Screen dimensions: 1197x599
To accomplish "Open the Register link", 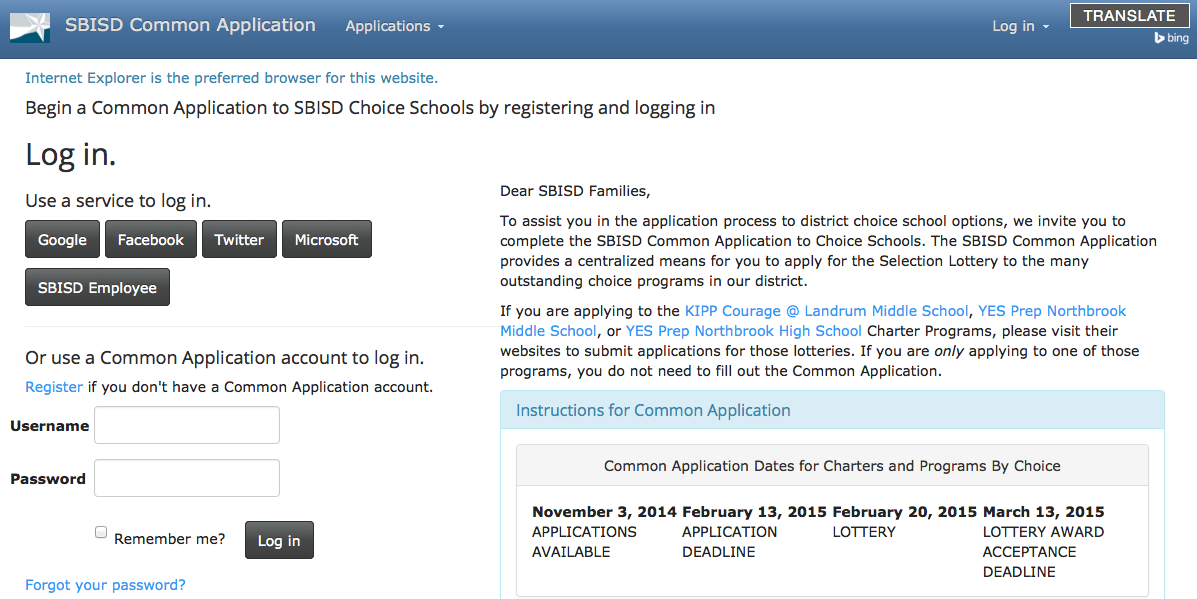I will tap(53, 387).
